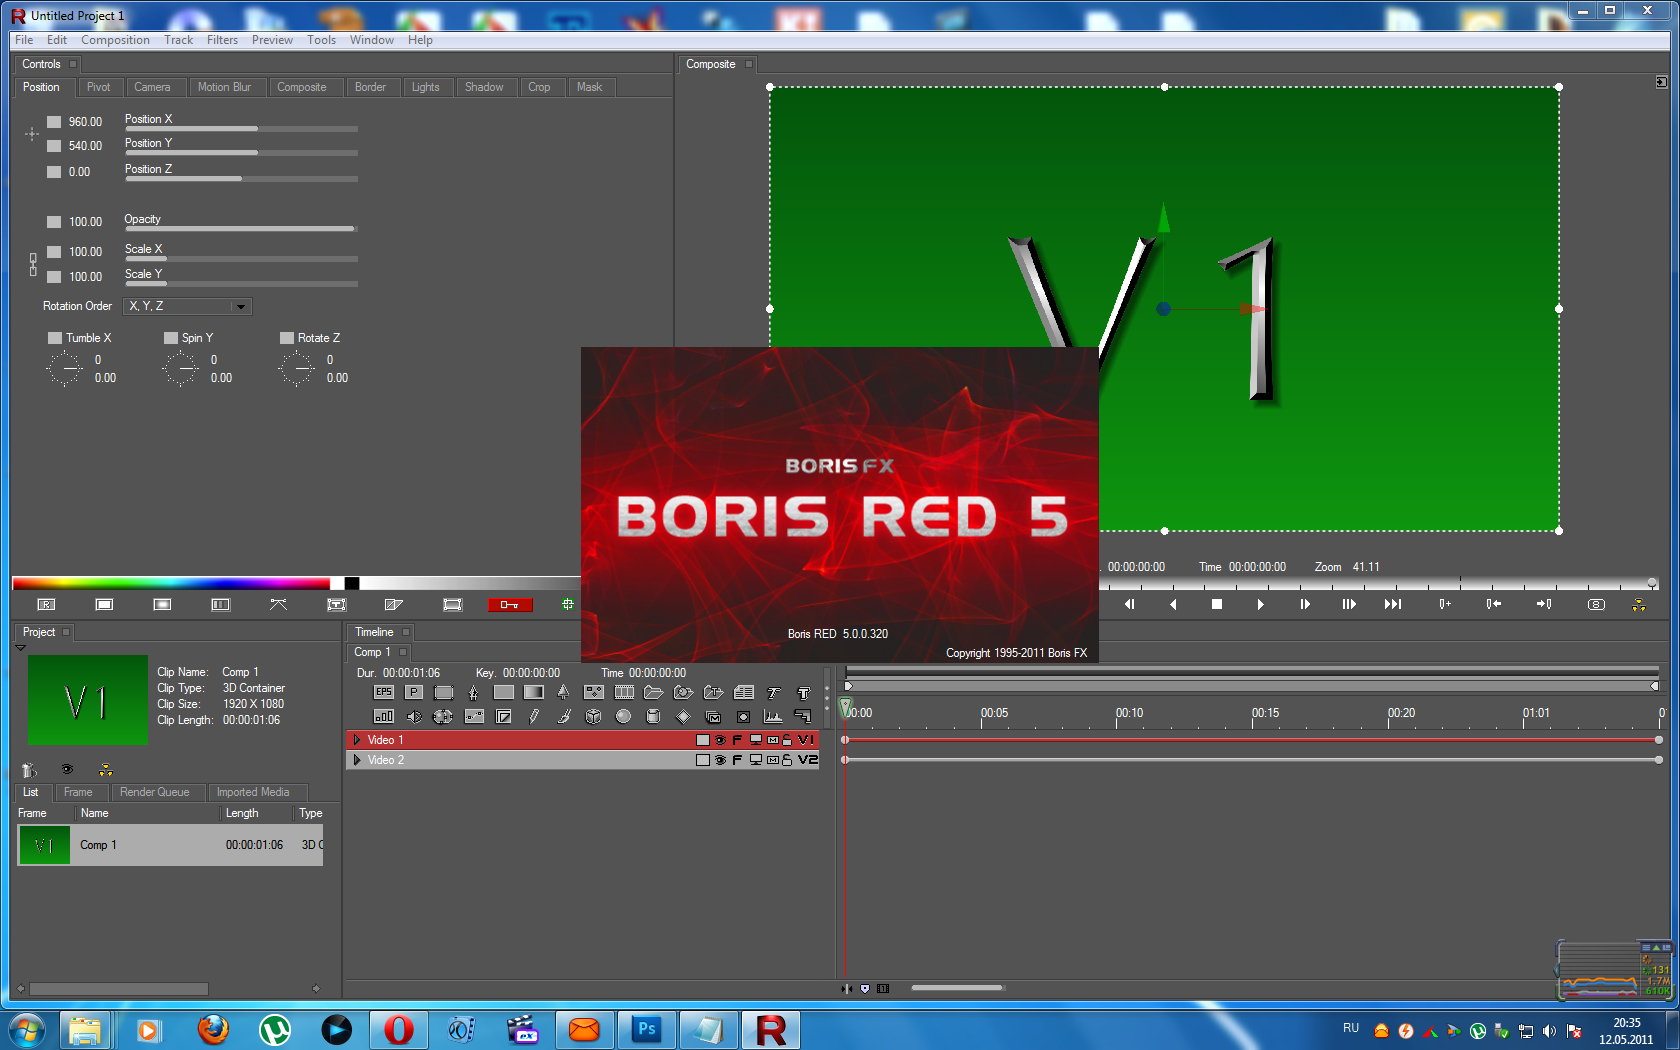Click the Position Y value field 540.00
The width and height of the screenshot is (1680, 1050).
[x=85, y=146]
